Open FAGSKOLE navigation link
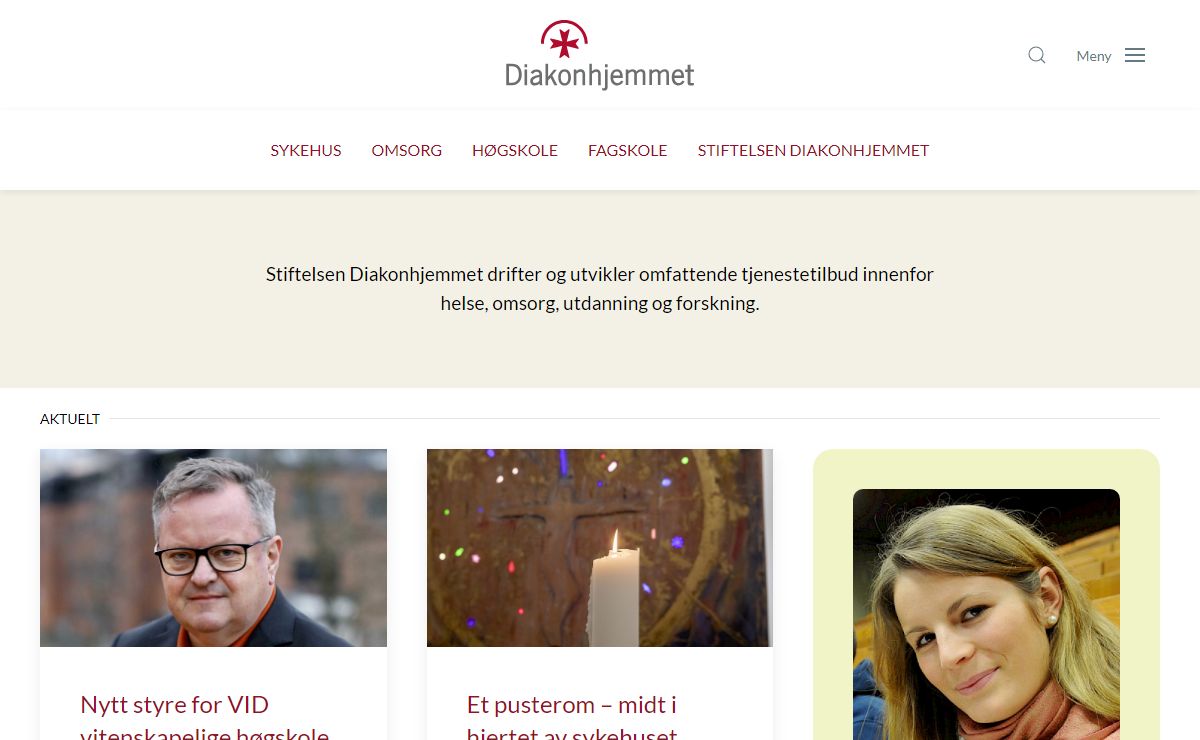Screen dimensions: 1200x740 [628, 150]
